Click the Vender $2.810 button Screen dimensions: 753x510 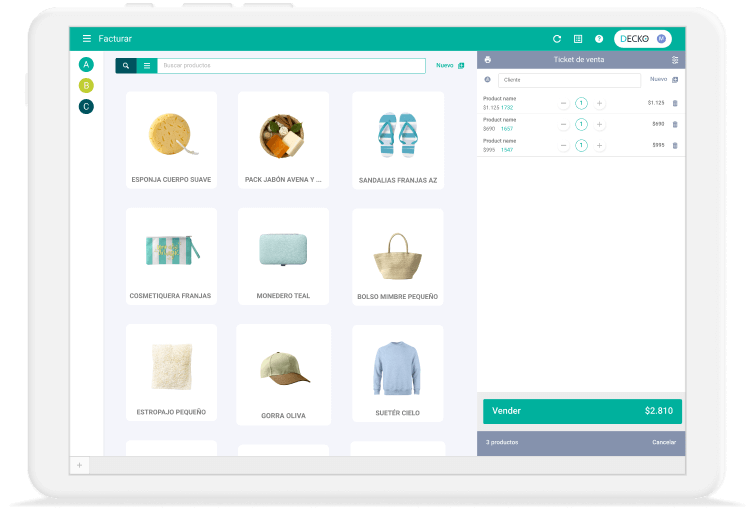coord(582,411)
